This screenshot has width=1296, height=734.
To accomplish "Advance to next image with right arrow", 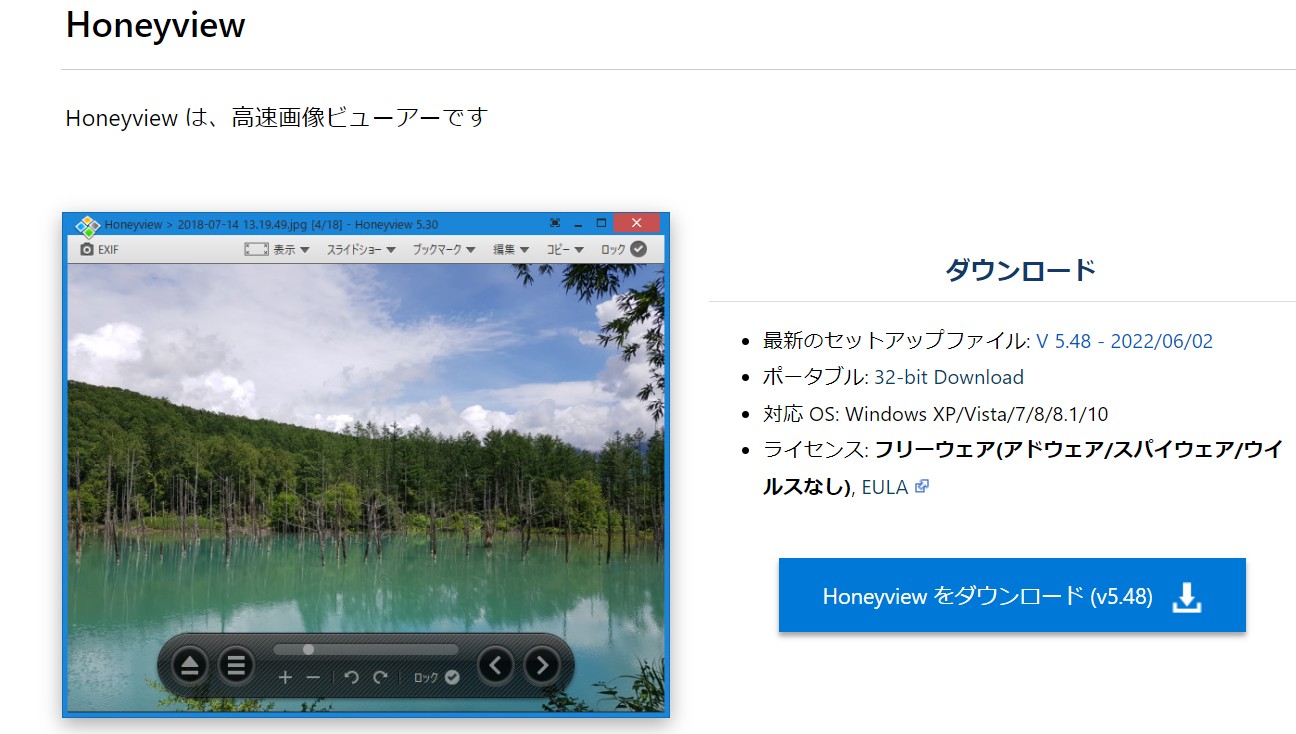I will tap(541, 664).
